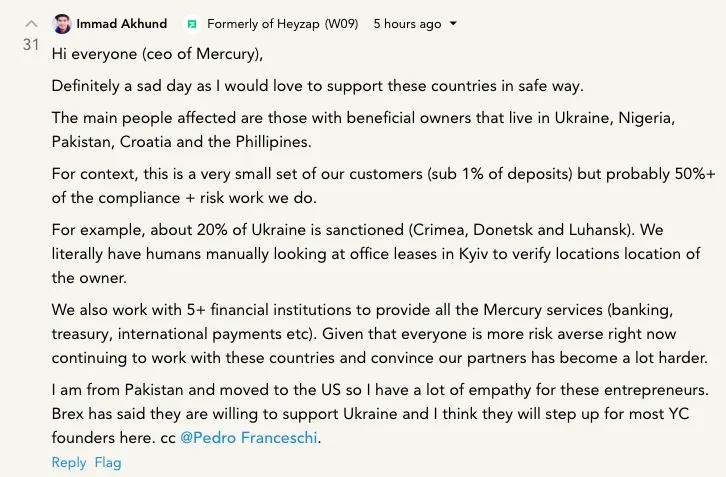This screenshot has width=726, height=477.
Task: Click the paragraph about Crimea, Donetsk and Luhansk
Action: point(376,254)
